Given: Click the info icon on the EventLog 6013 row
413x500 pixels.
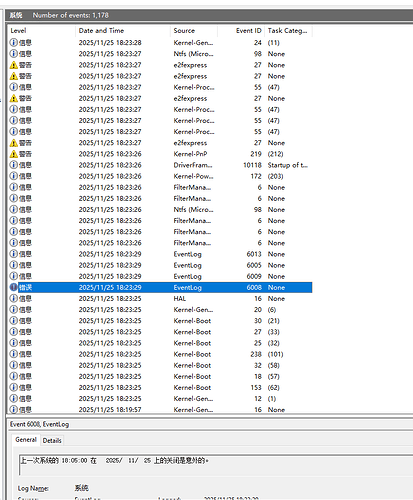Looking at the screenshot, I should point(13,254).
